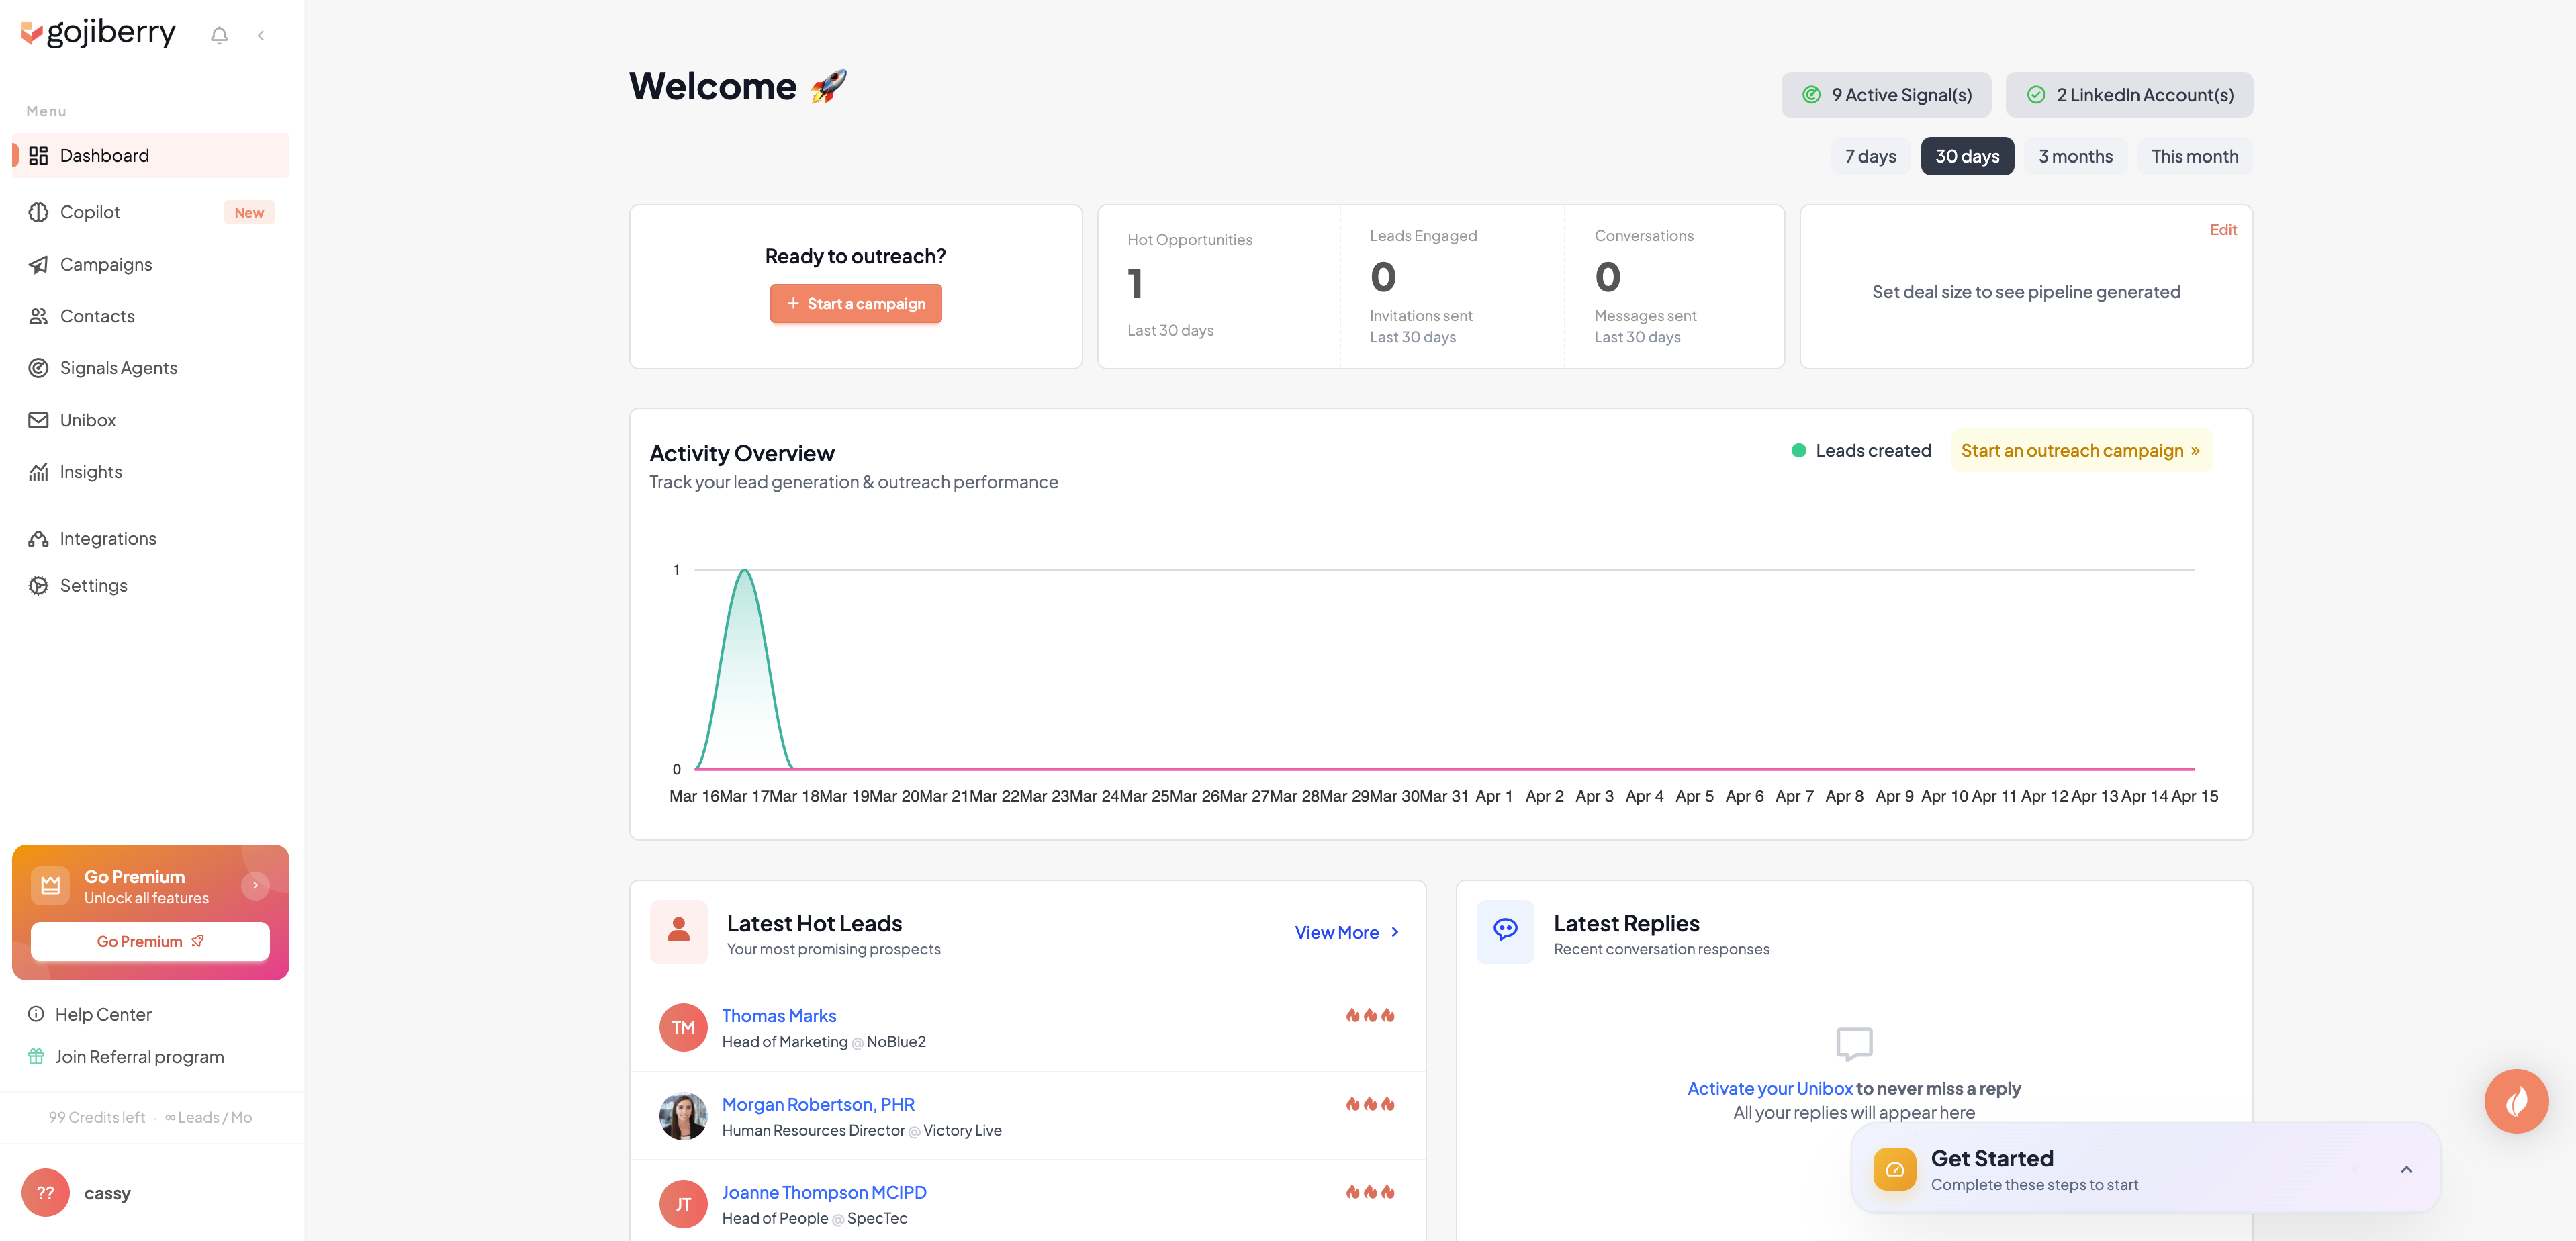Open Settings from the menu
The width and height of the screenshot is (2576, 1241).
(93, 585)
